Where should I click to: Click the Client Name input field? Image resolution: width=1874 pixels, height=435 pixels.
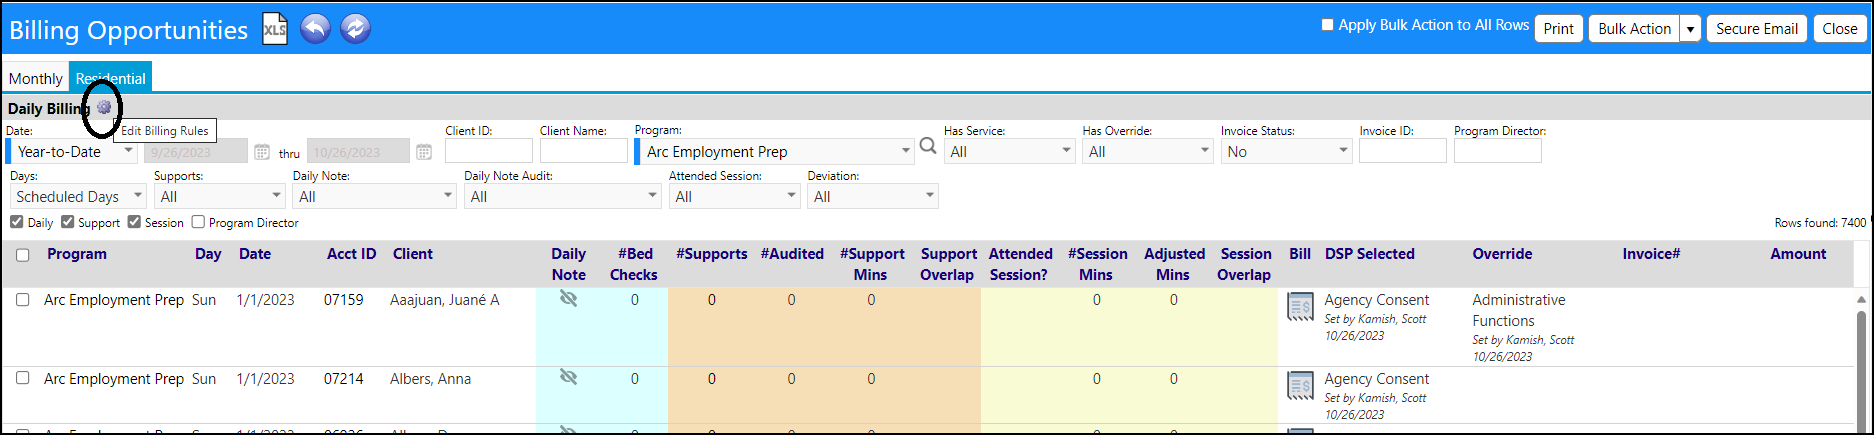coord(584,151)
